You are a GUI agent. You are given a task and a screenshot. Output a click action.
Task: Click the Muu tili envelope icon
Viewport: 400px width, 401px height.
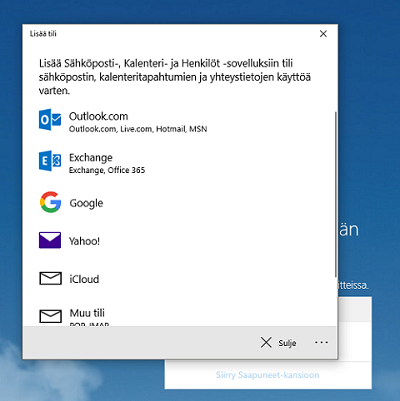tap(50, 316)
